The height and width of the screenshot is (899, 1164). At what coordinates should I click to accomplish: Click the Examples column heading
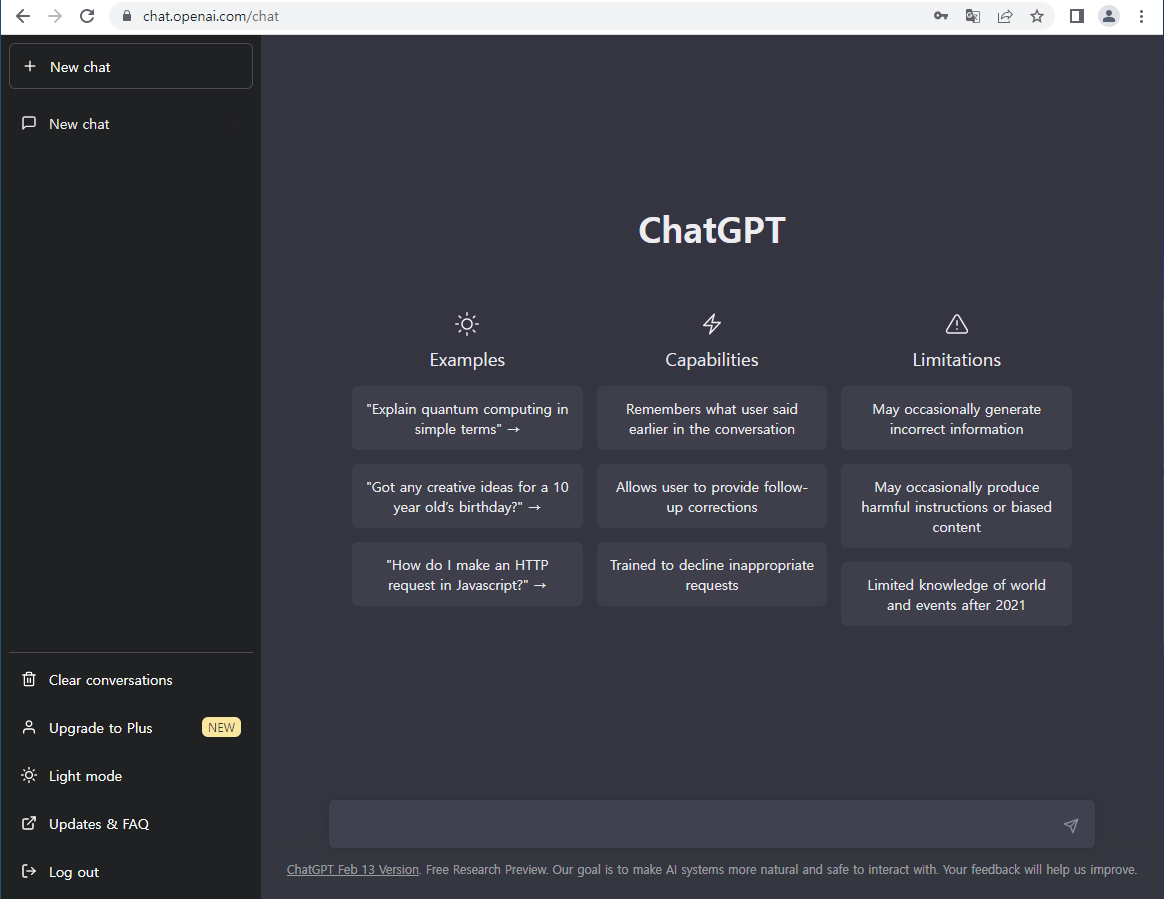pyautogui.click(x=467, y=360)
